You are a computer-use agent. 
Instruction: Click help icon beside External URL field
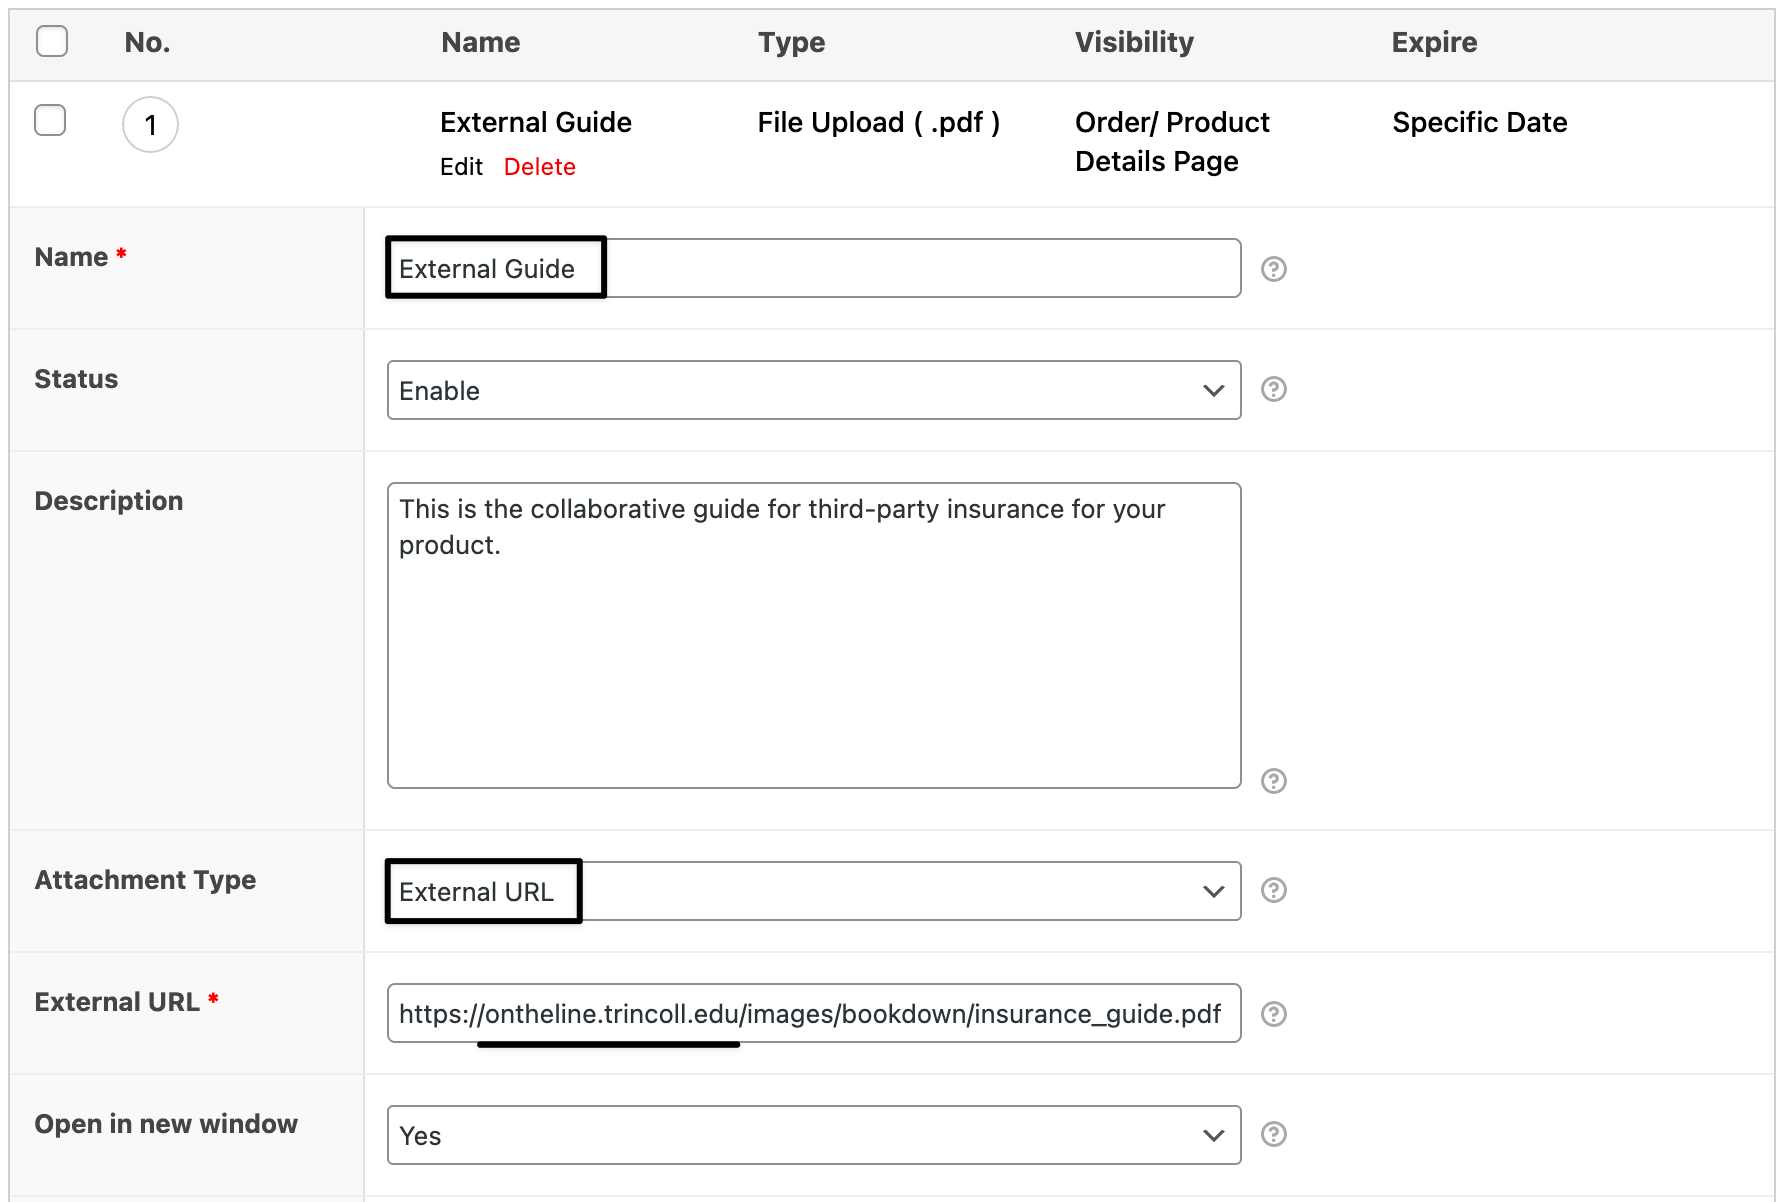pyautogui.click(x=1273, y=1014)
